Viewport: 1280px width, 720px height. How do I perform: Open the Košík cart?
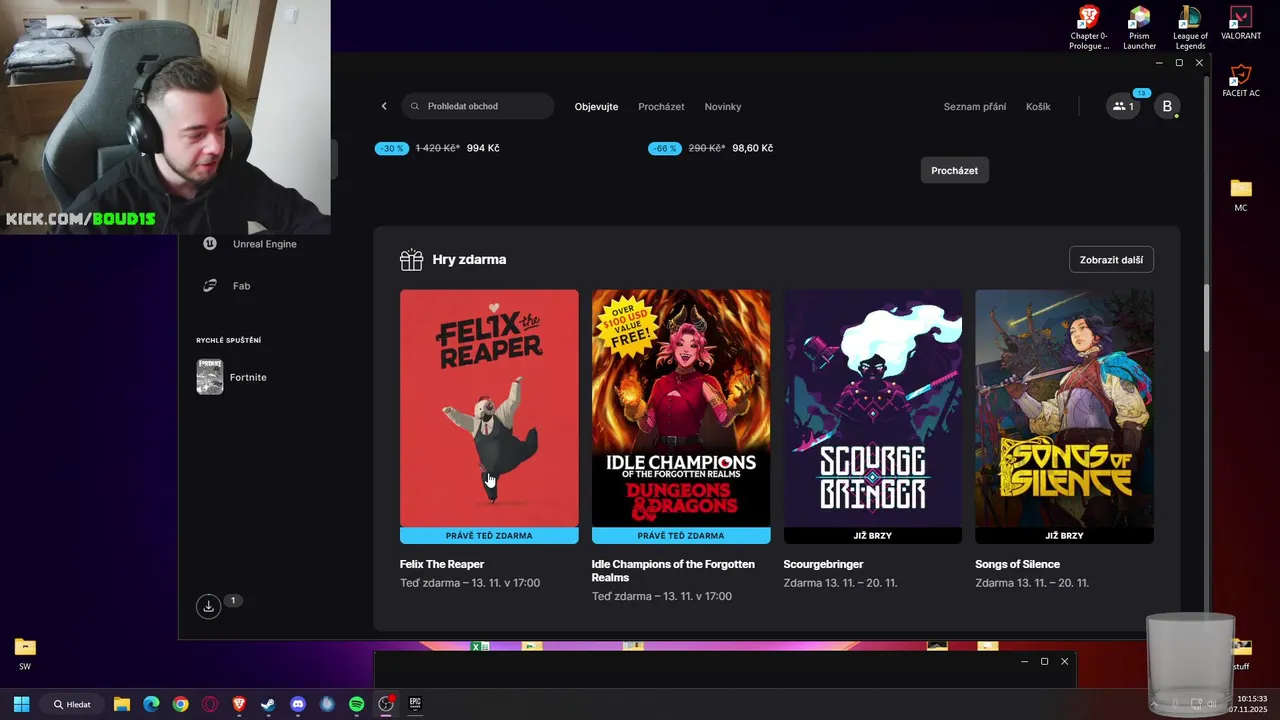[x=1038, y=106]
